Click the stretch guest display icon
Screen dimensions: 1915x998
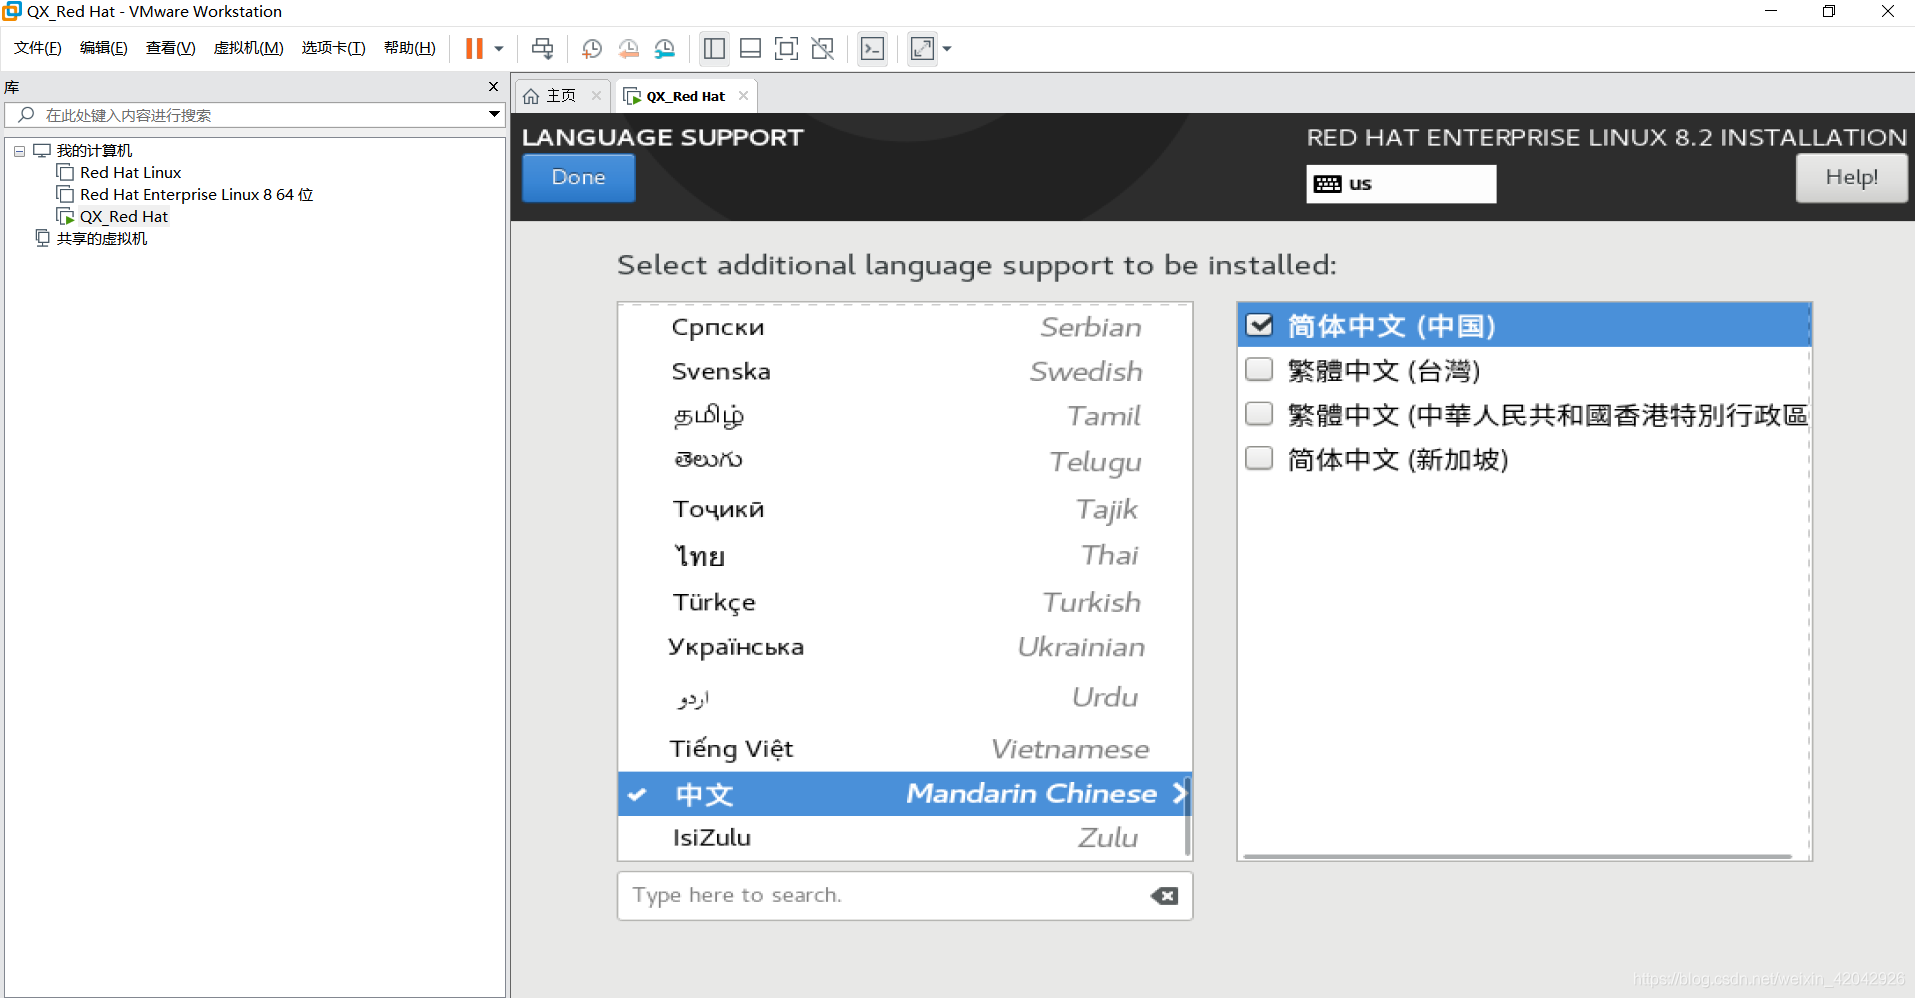tap(922, 48)
